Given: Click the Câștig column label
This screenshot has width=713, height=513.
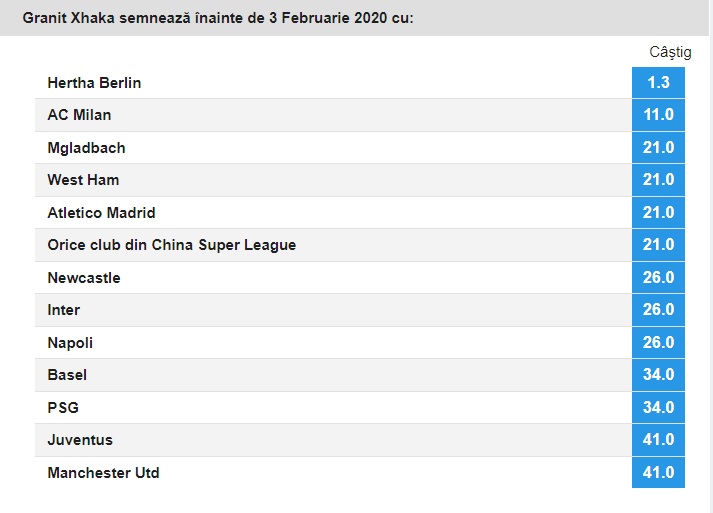Looking at the screenshot, I should (664, 52).
